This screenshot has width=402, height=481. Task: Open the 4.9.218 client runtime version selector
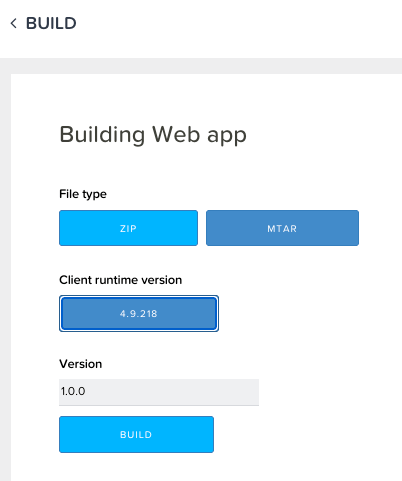tap(139, 313)
